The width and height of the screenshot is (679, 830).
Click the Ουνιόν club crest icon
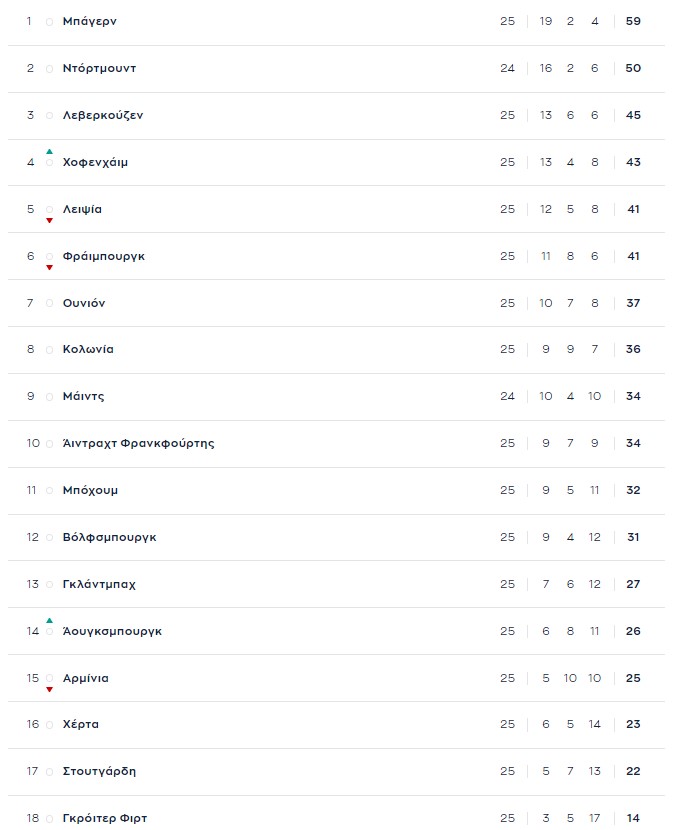[48, 303]
